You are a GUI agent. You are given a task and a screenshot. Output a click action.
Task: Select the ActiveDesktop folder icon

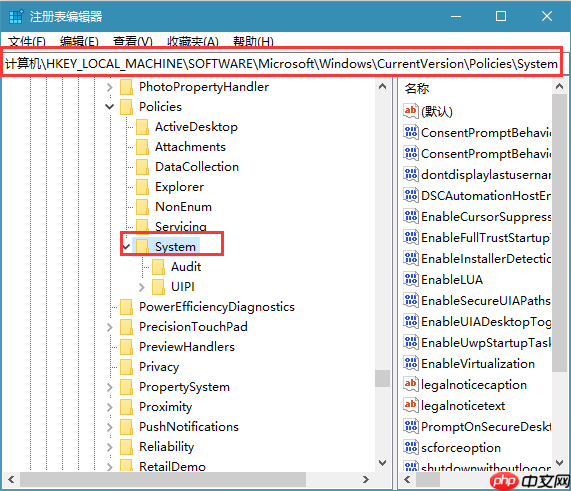(x=142, y=127)
